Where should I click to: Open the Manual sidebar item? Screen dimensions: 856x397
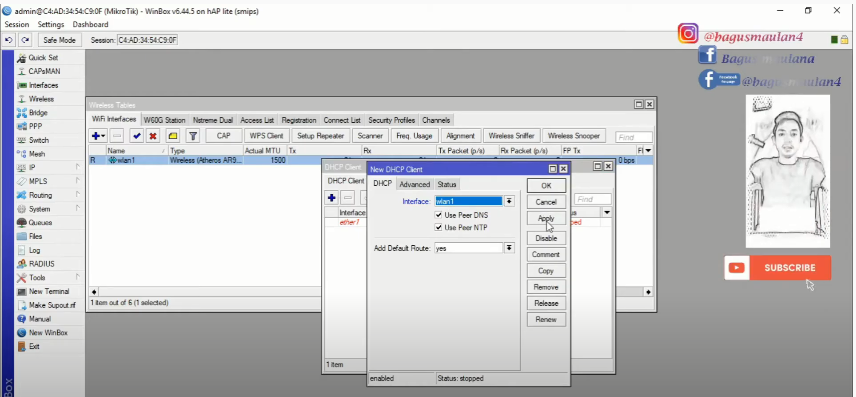pyautogui.click(x=39, y=319)
